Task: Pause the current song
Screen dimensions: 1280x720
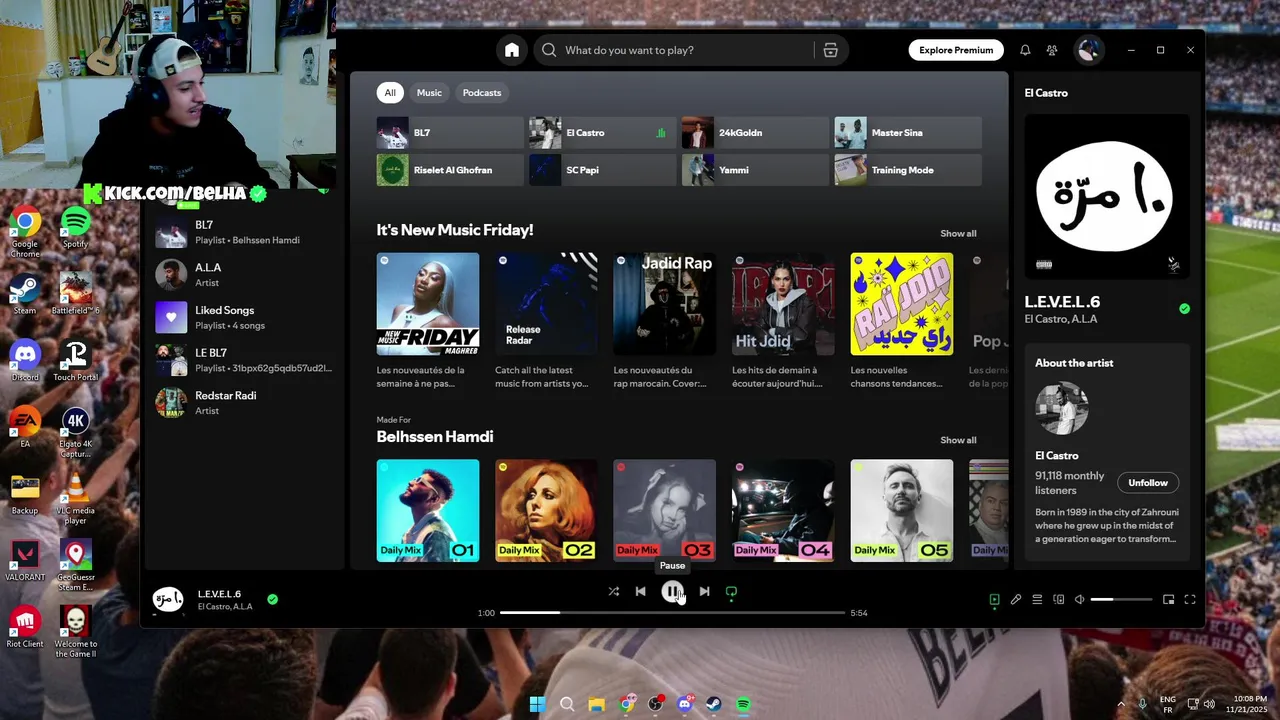Action: (x=672, y=591)
